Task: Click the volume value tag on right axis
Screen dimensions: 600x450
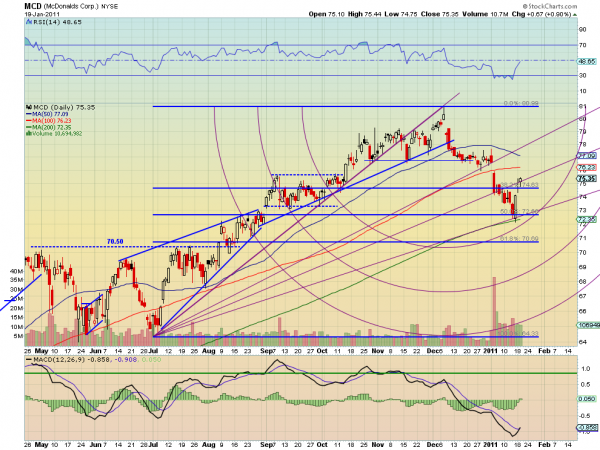Action: pyautogui.click(x=588, y=325)
